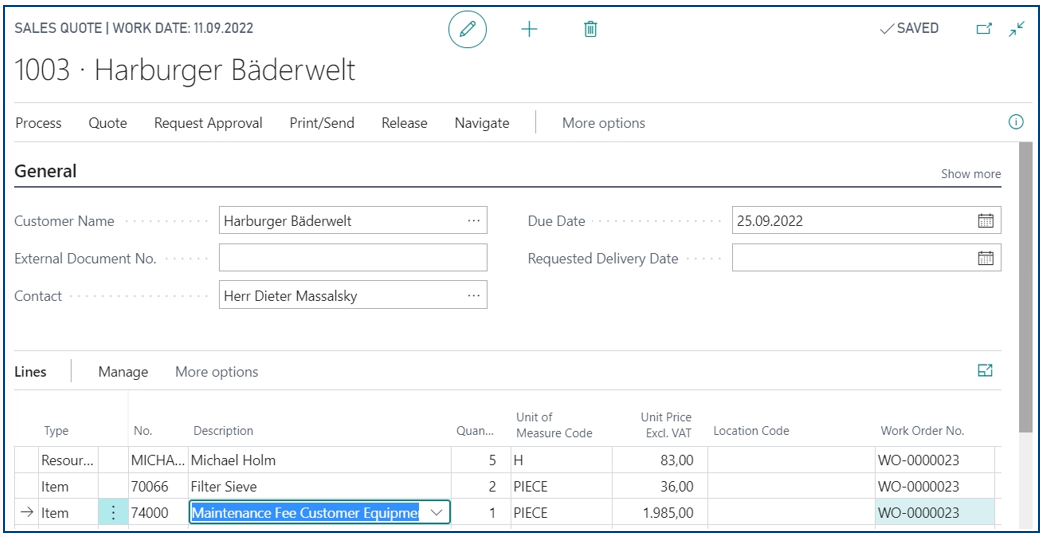Open the Quote menu
Screen dimensions: 1044x538
click(108, 123)
